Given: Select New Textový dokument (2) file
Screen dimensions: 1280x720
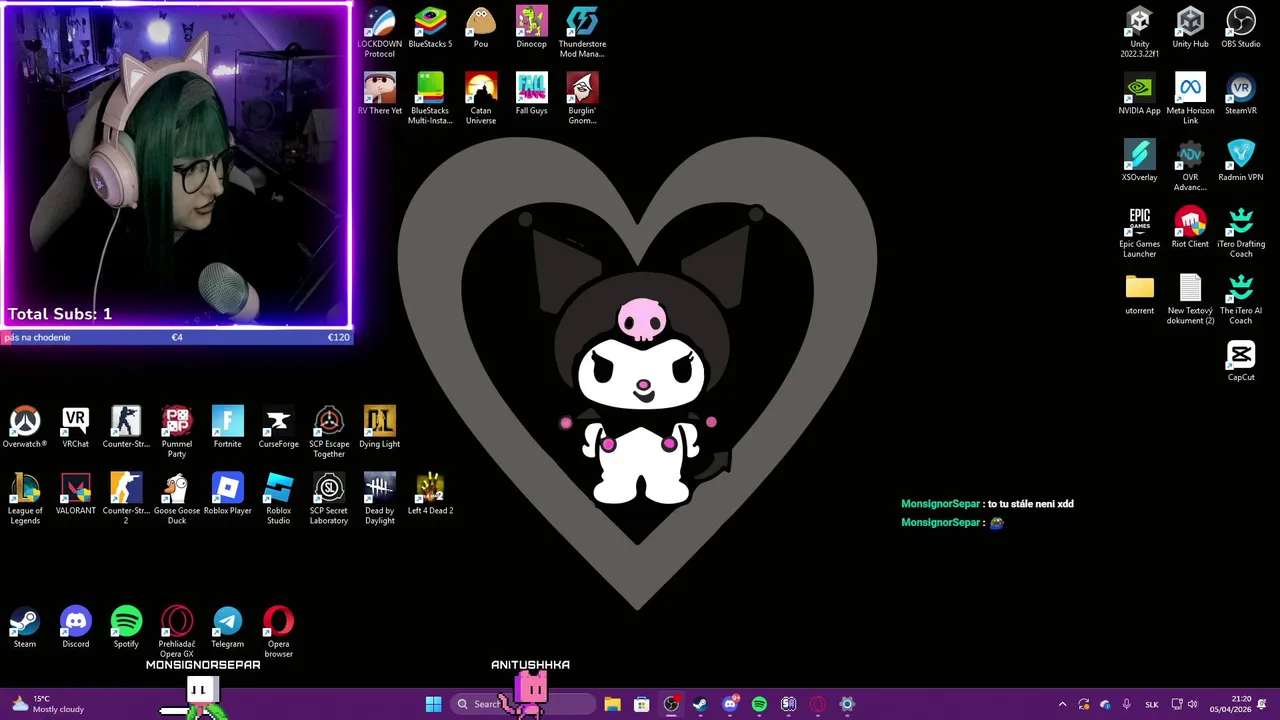Looking at the screenshot, I should 1190,299.
